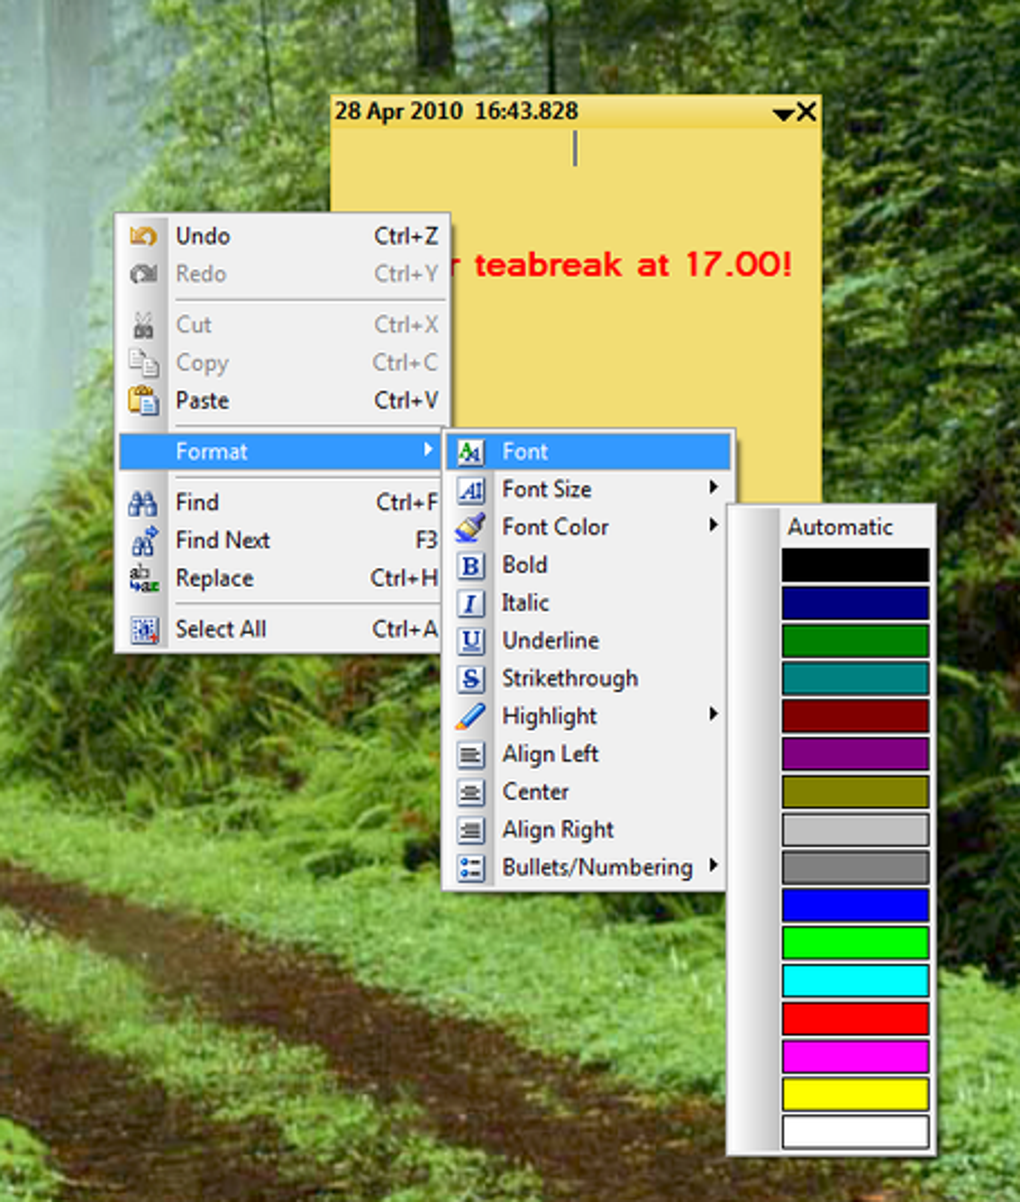Choose Paste from the context menu
The width and height of the screenshot is (1020, 1202).
pos(283,401)
